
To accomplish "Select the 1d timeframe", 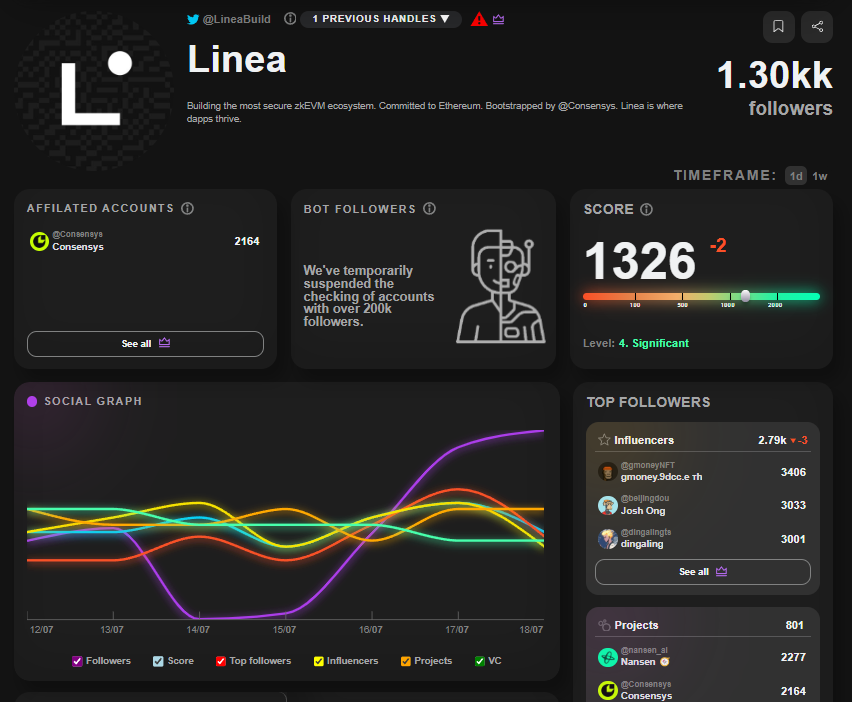I will [795, 176].
